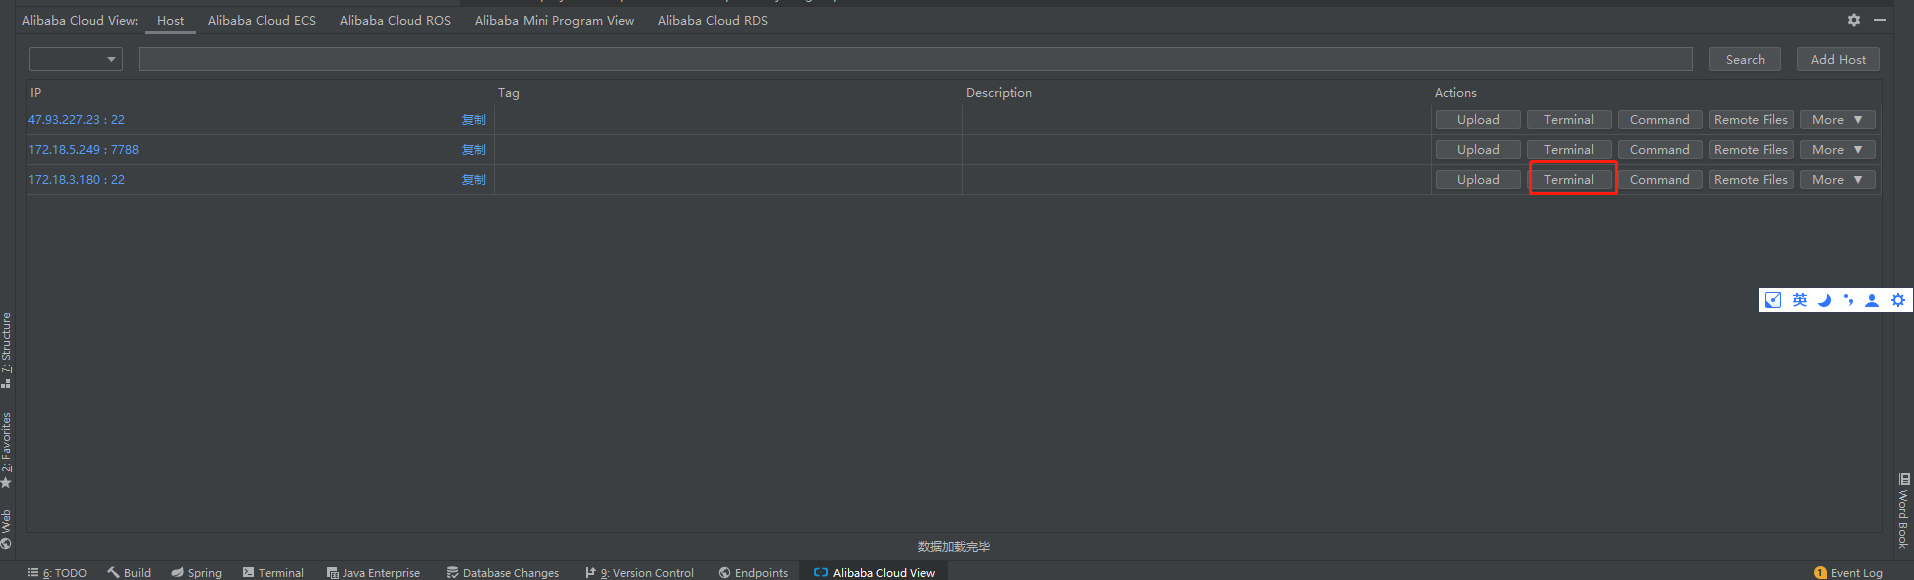Click Command for host 172.18.5.249
This screenshot has width=1914, height=580.
pos(1660,150)
